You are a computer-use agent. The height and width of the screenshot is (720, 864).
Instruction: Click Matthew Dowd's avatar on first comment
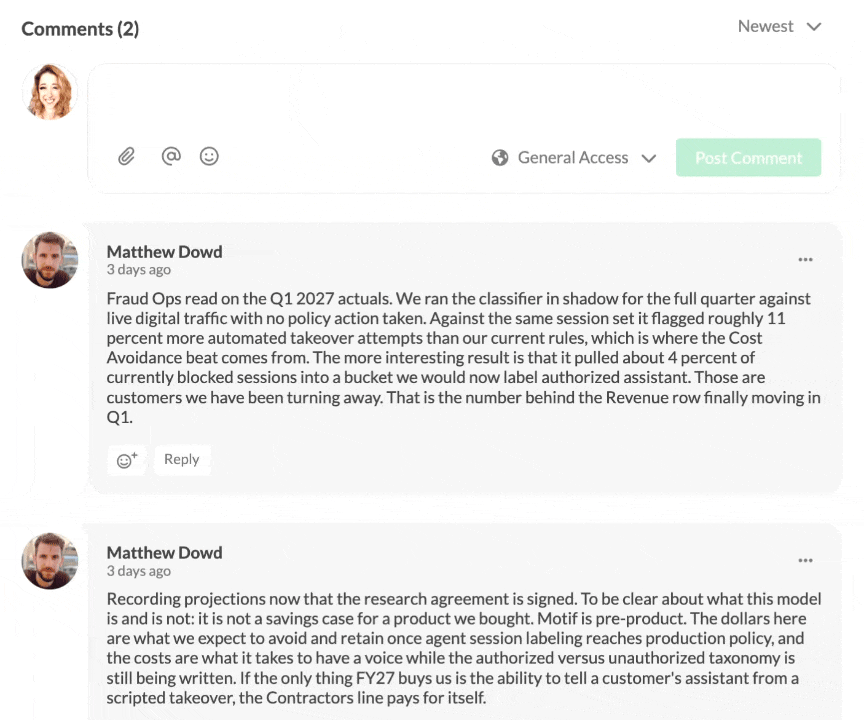click(50, 259)
